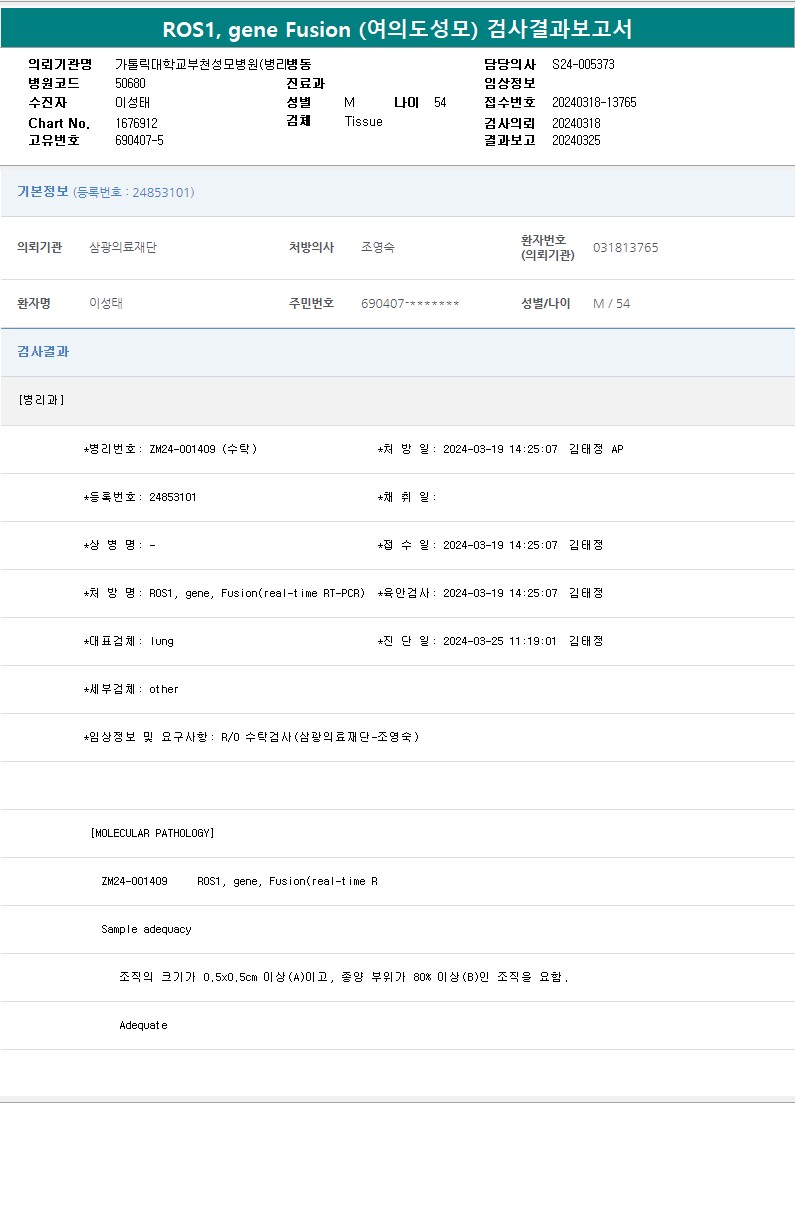Viewport: 795px width, 1211px height.
Task: Select the 의뢰기관 value 삼광의료재단
Action: (123, 248)
